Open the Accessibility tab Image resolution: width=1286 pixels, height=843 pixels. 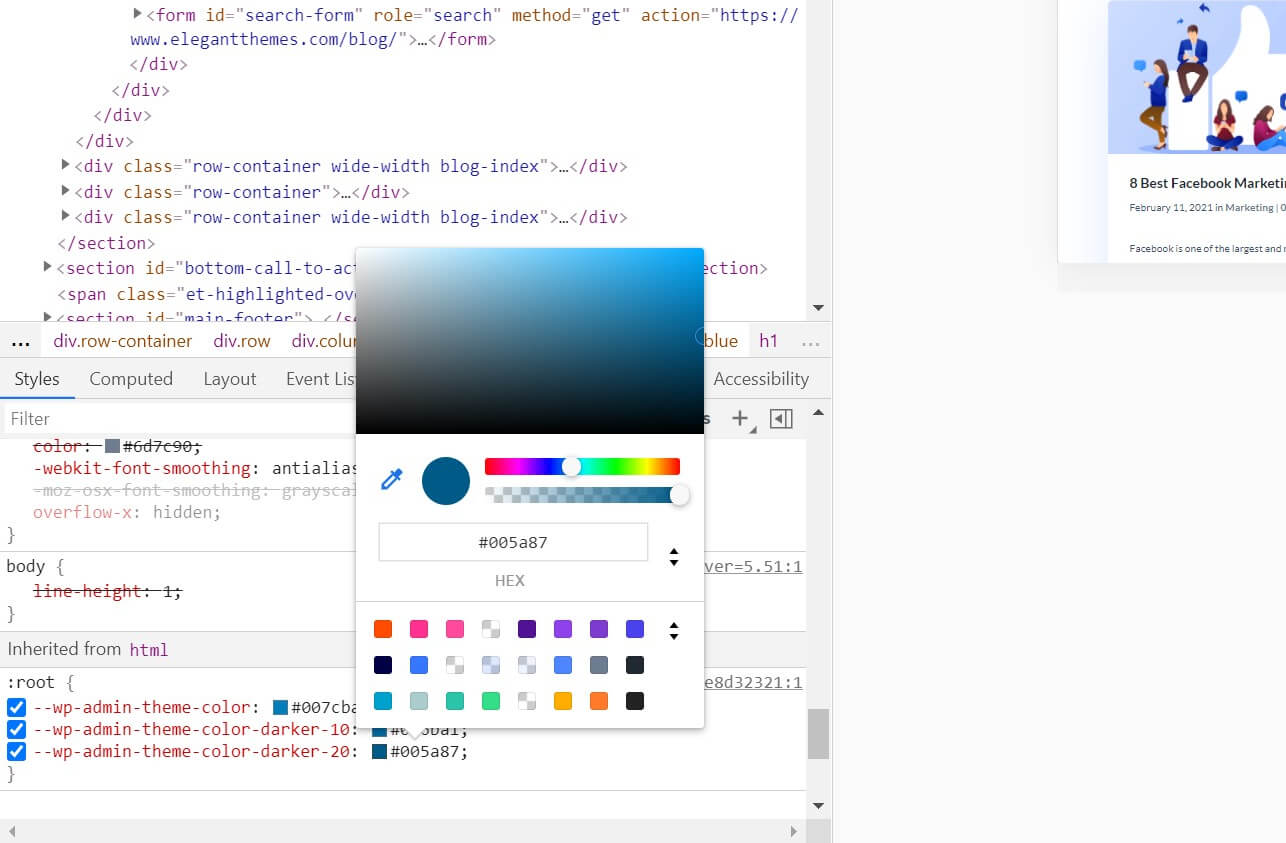tap(761, 379)
